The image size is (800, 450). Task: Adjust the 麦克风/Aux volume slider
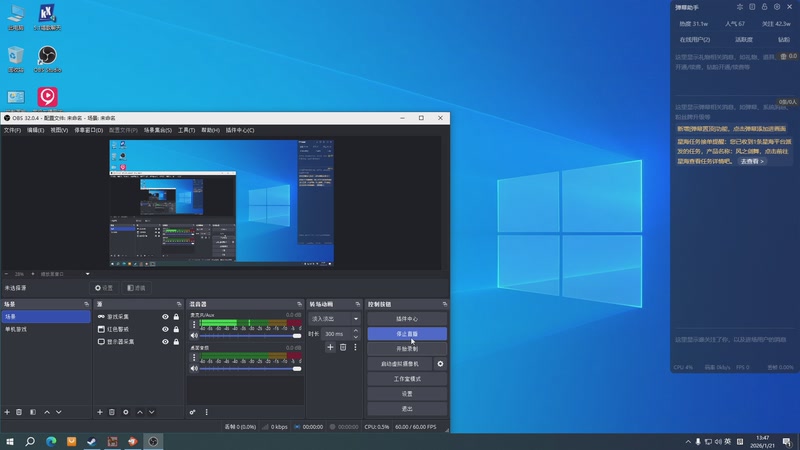[251, 336]
